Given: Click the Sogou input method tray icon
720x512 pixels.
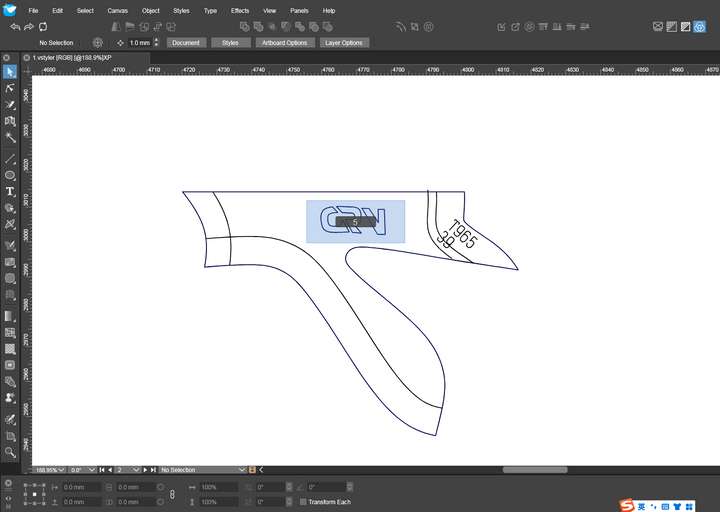Looking at the screenshot, I should tap(627, 506).
